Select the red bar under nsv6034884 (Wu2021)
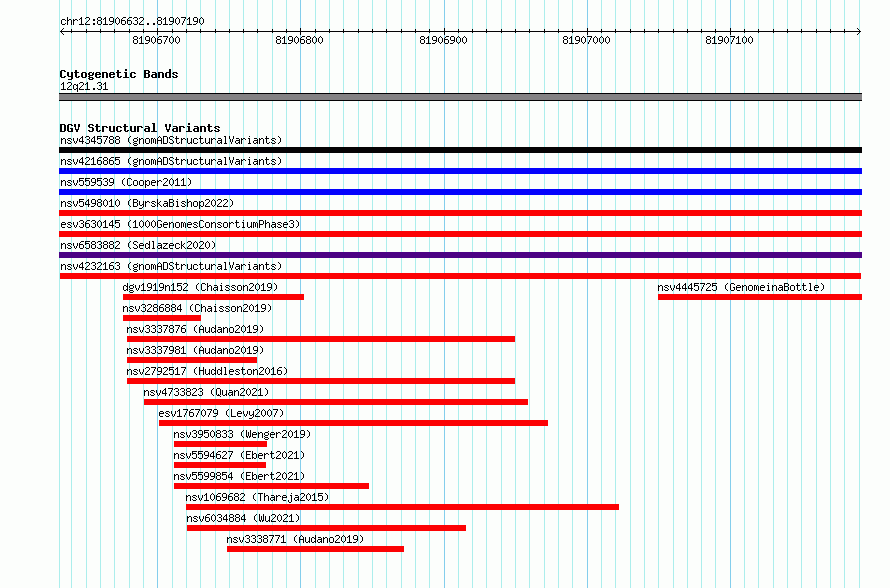This screenshot has width=890, height=588. (x=326, y=528)
